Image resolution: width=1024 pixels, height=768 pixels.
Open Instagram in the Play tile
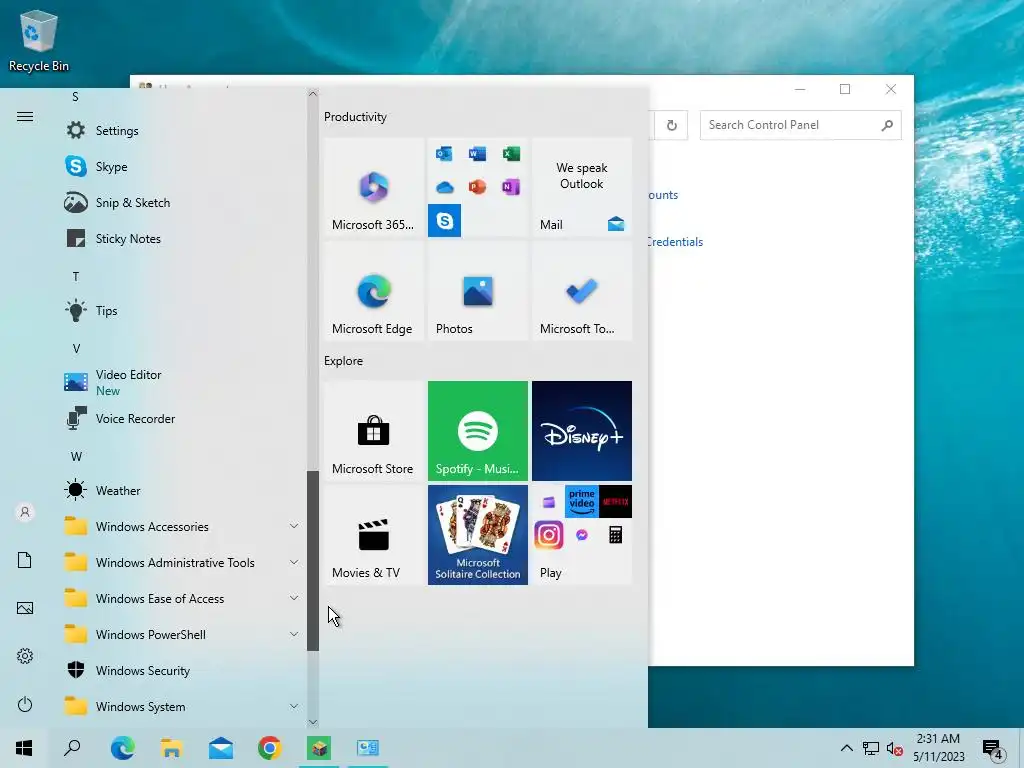coord(549,536)
